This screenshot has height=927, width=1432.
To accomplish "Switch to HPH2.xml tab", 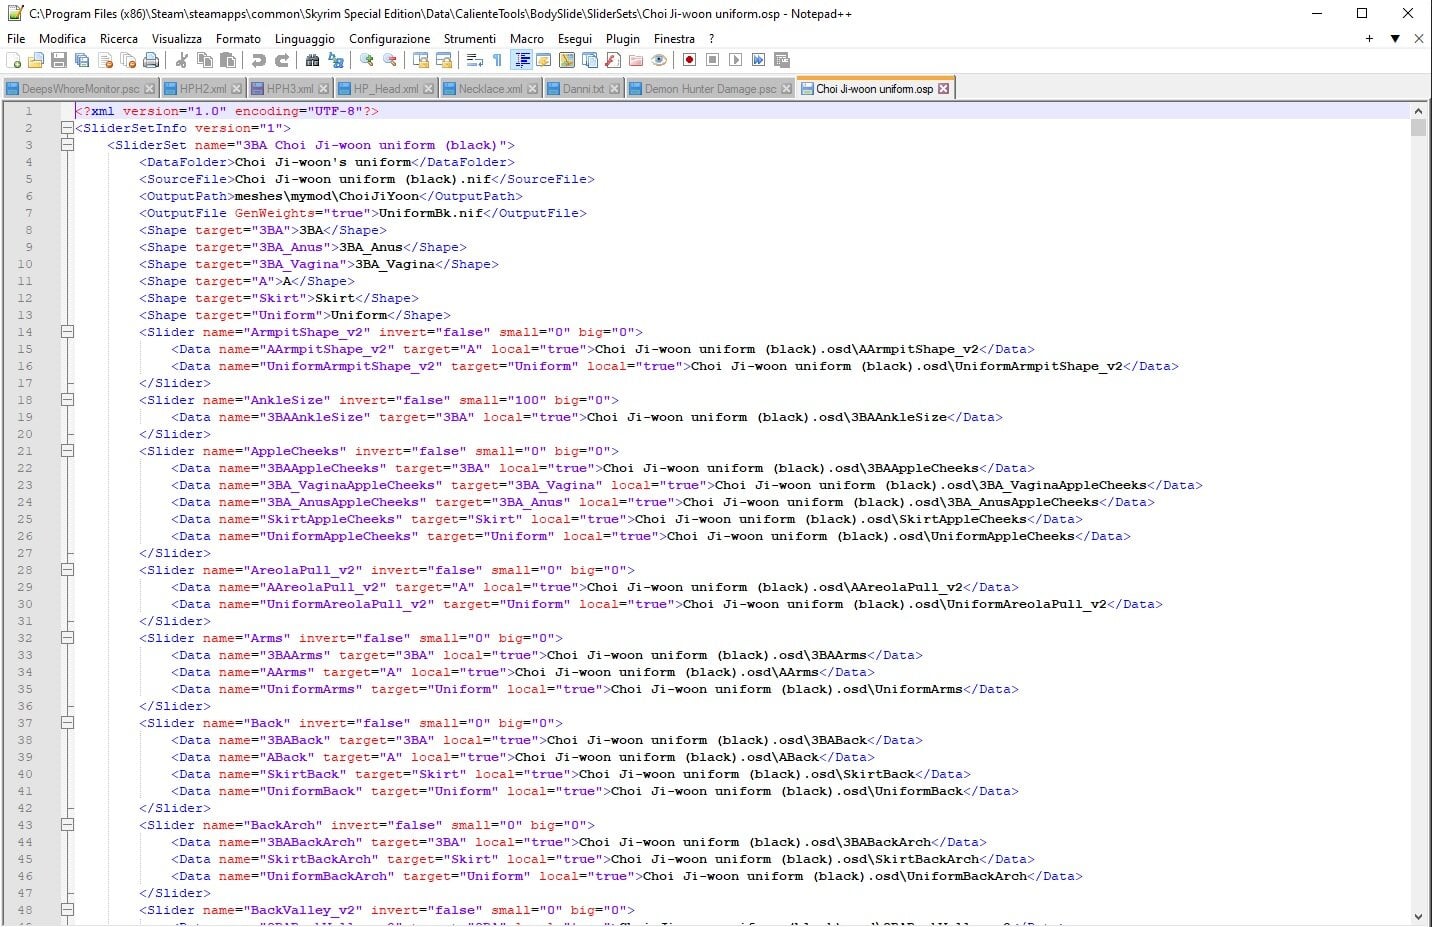I will click(x=203, y=89).
